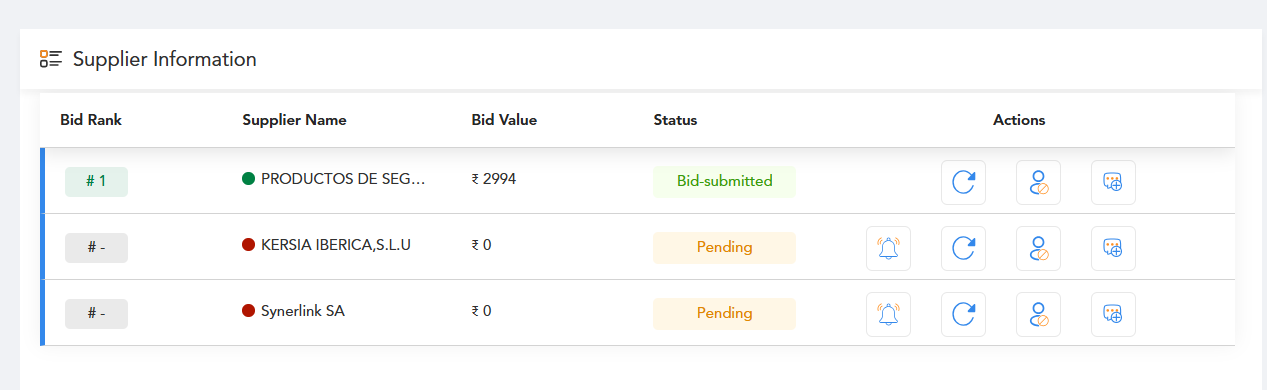This screenshot has height=390, width=1267.
Task: Click the Bid Value column header
Action: point(504,120)
